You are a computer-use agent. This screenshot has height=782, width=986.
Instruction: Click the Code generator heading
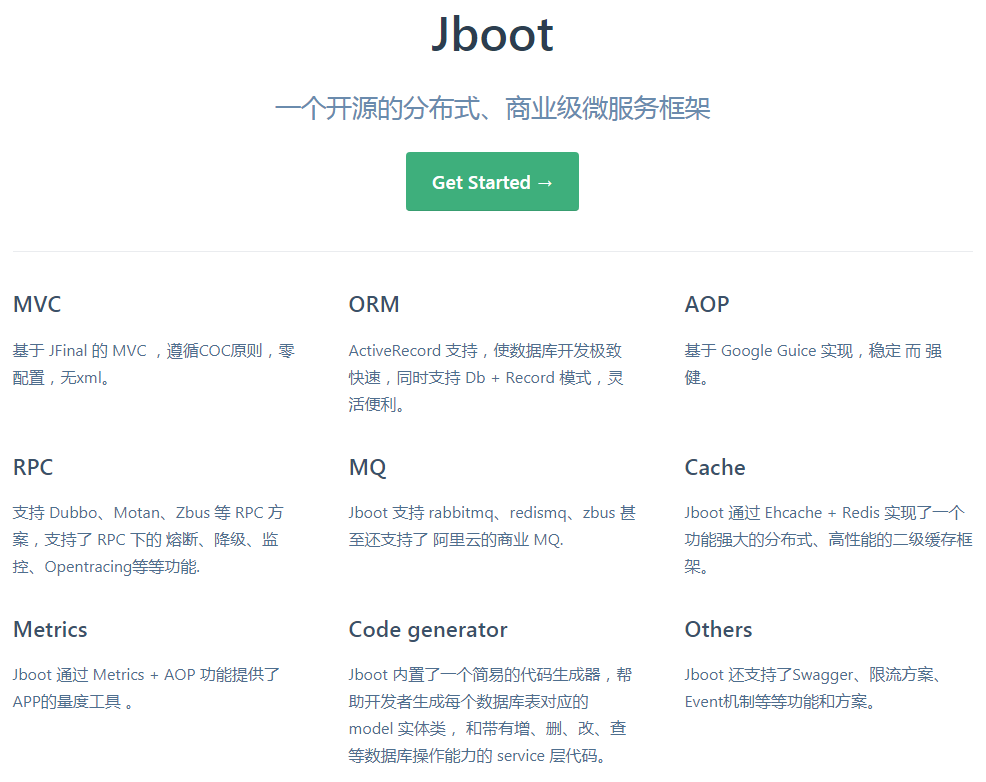[x=428, y=630]
